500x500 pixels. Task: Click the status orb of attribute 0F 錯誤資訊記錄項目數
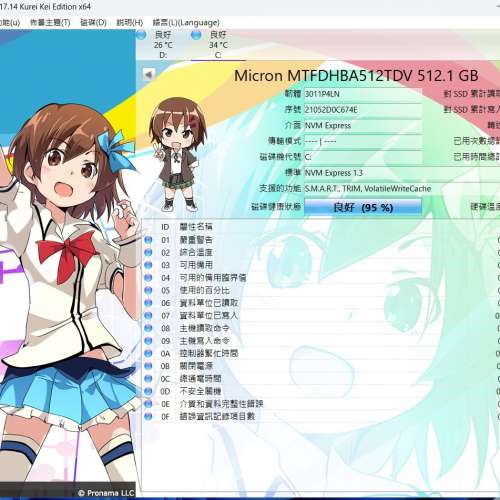tap(148, 416)
